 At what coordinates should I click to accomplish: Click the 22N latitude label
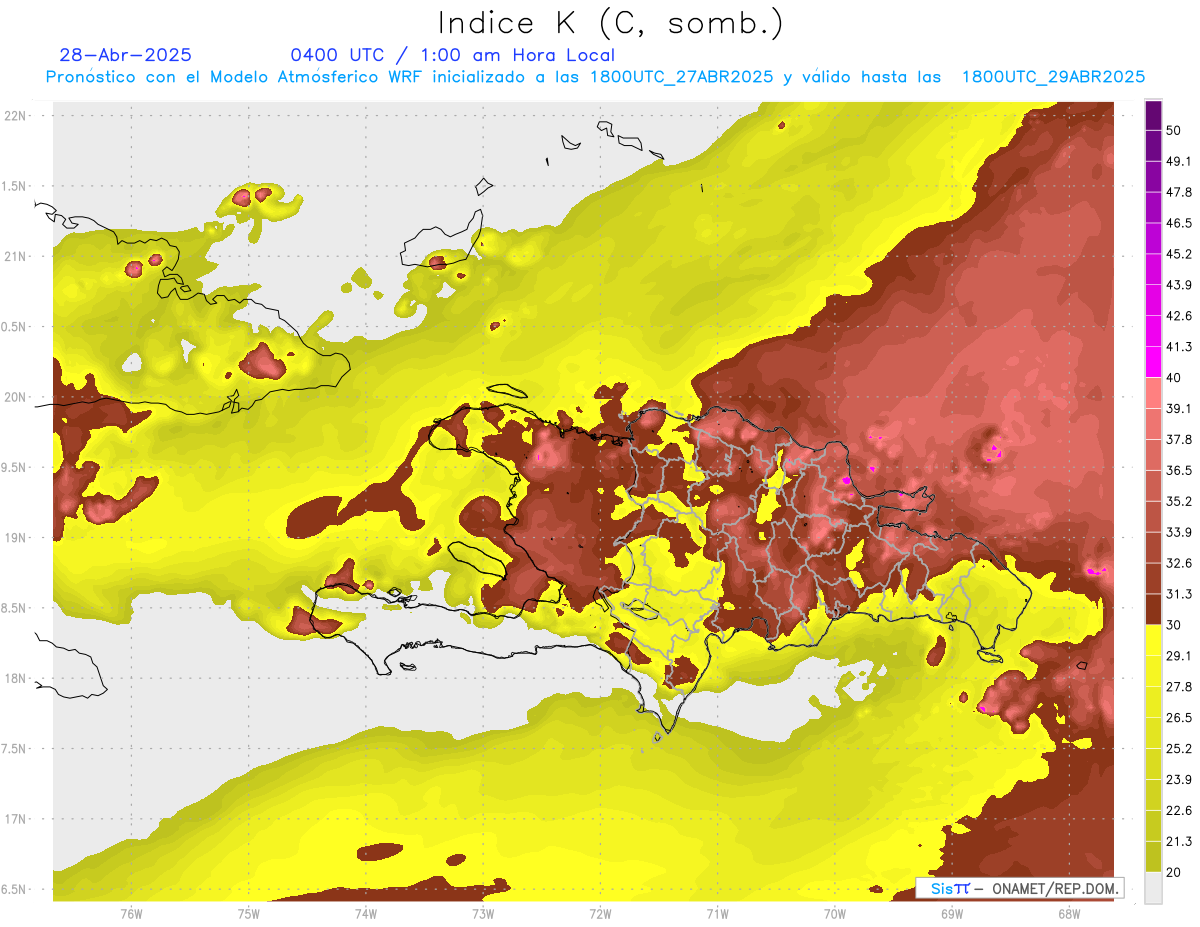[16, 115]
